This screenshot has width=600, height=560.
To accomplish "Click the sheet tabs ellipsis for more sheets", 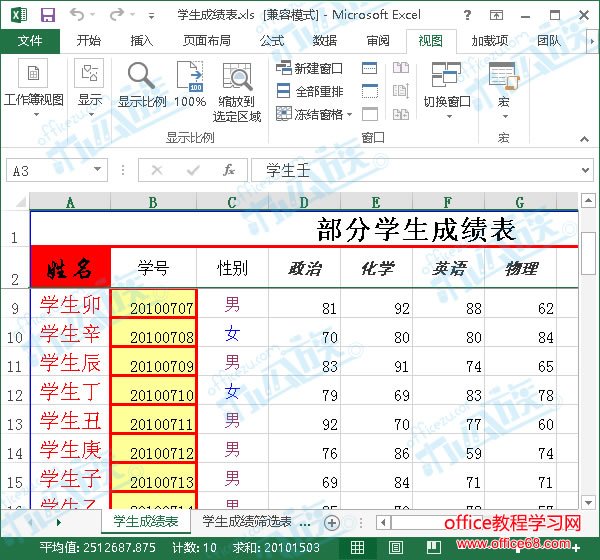I will pos(305,524).
